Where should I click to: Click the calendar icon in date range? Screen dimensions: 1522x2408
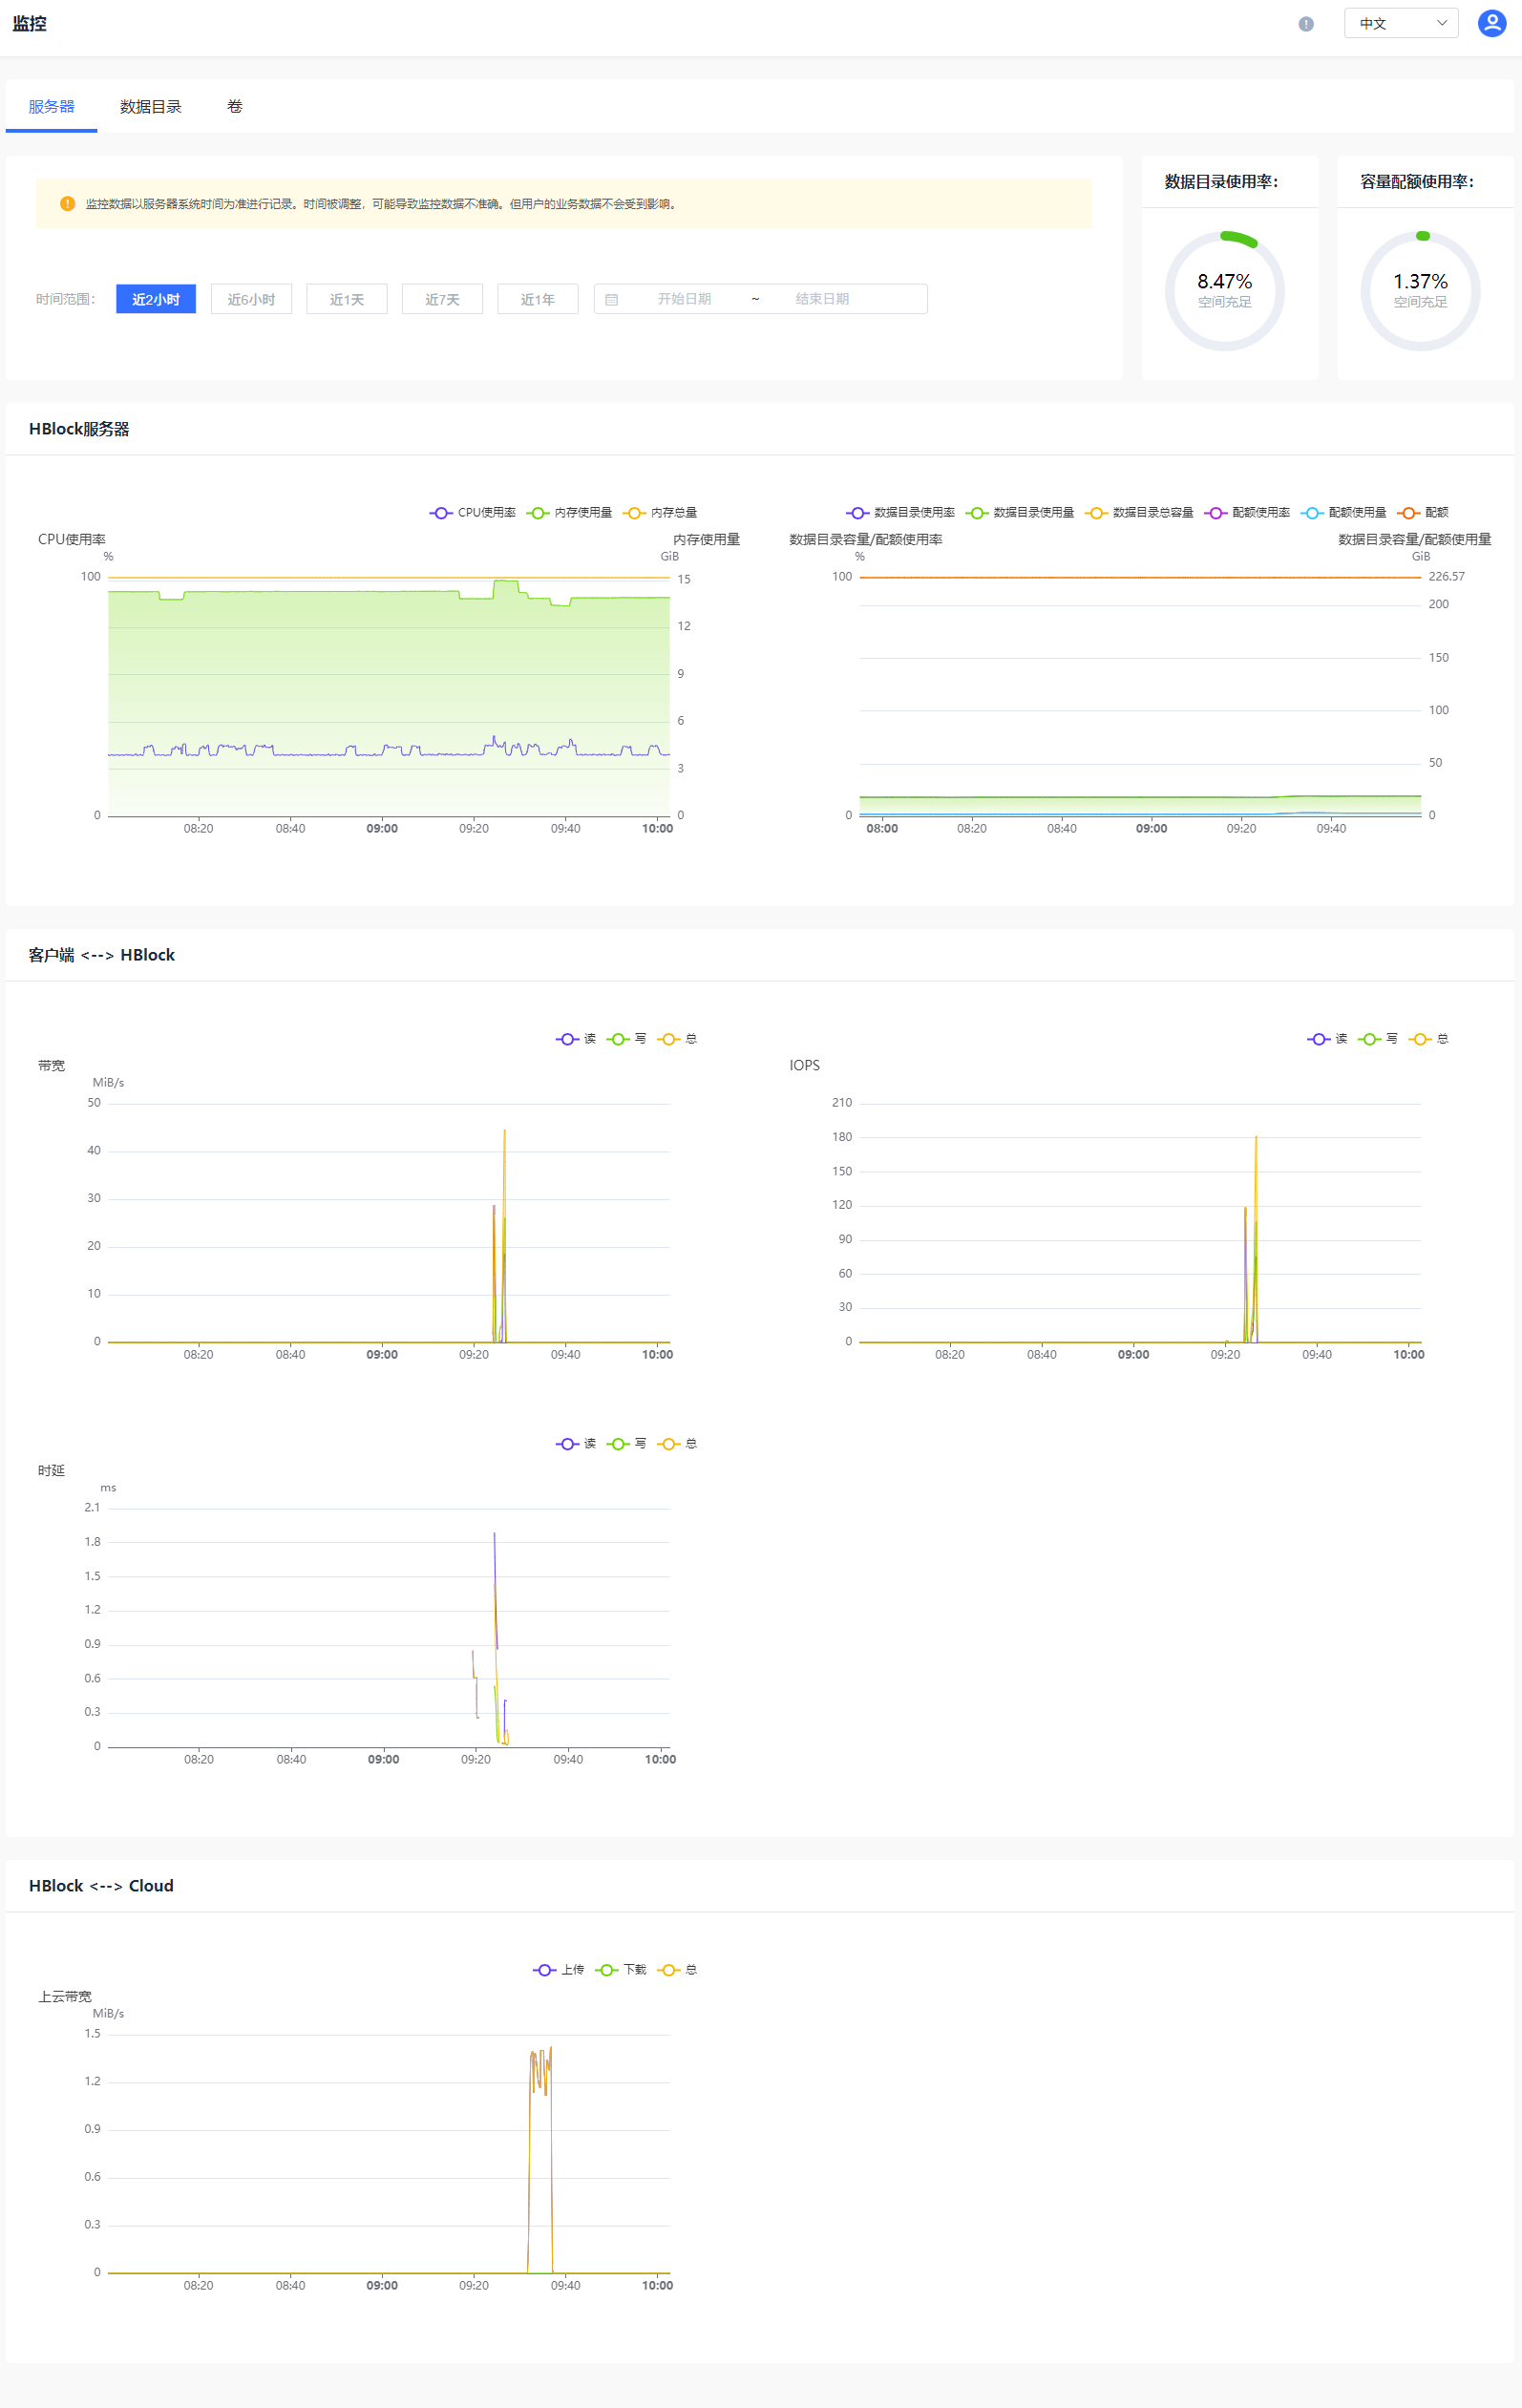click(x=611, y=299)
